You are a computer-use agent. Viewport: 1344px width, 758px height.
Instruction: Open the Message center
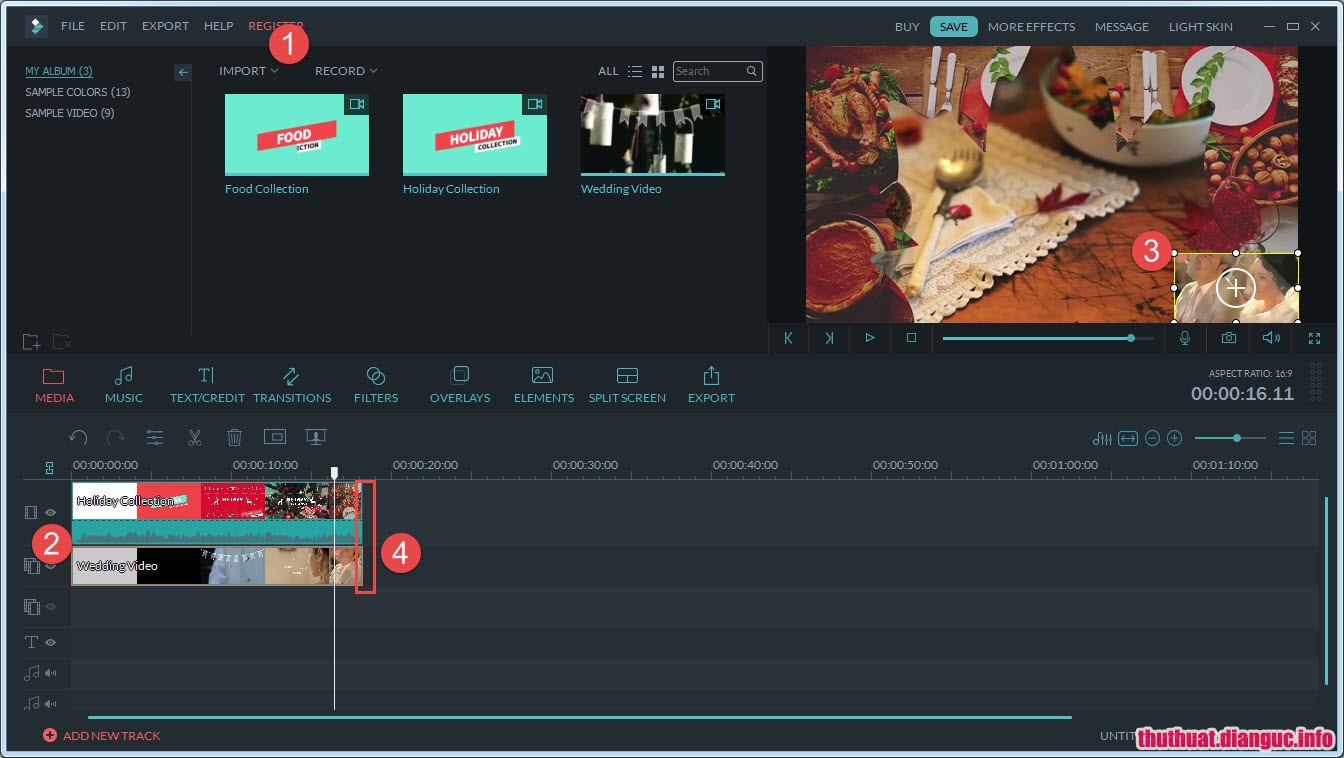pyautogui.click(x=1122, y=27)
